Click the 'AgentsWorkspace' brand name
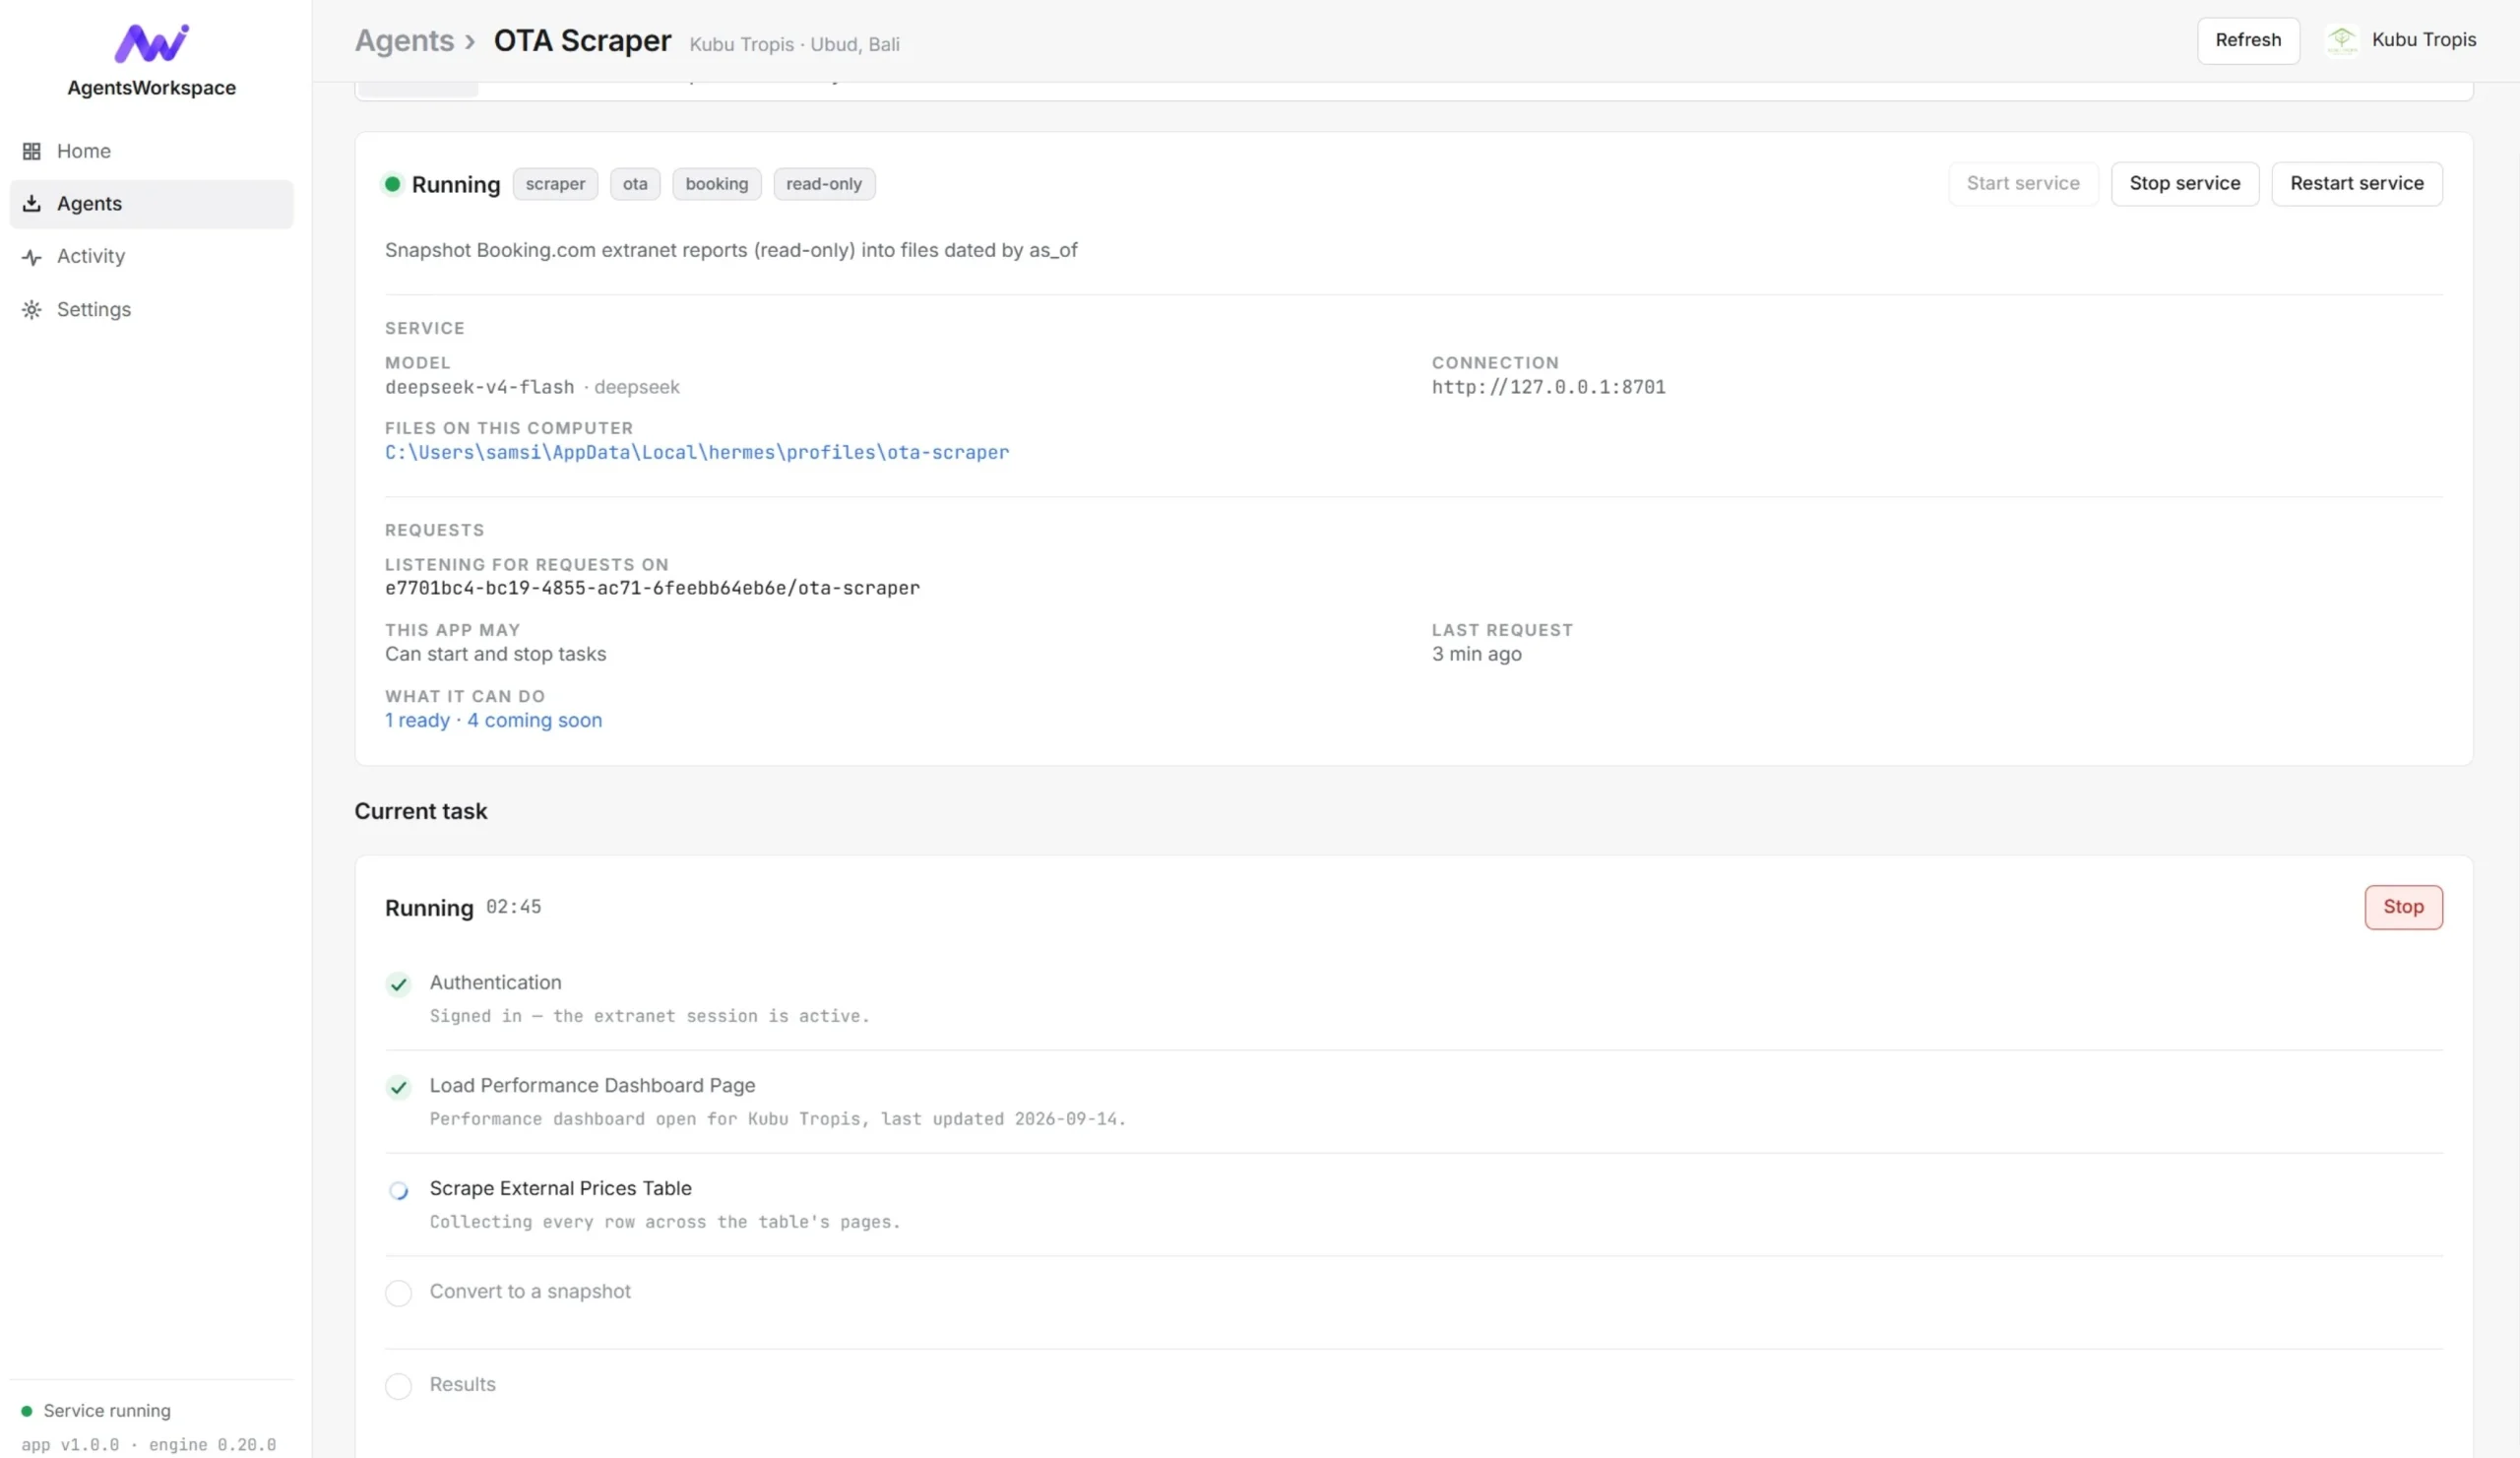Image resolution: width=2520 pixels, height=1458 pixels. pyautogui.click(x=151, y=88)
